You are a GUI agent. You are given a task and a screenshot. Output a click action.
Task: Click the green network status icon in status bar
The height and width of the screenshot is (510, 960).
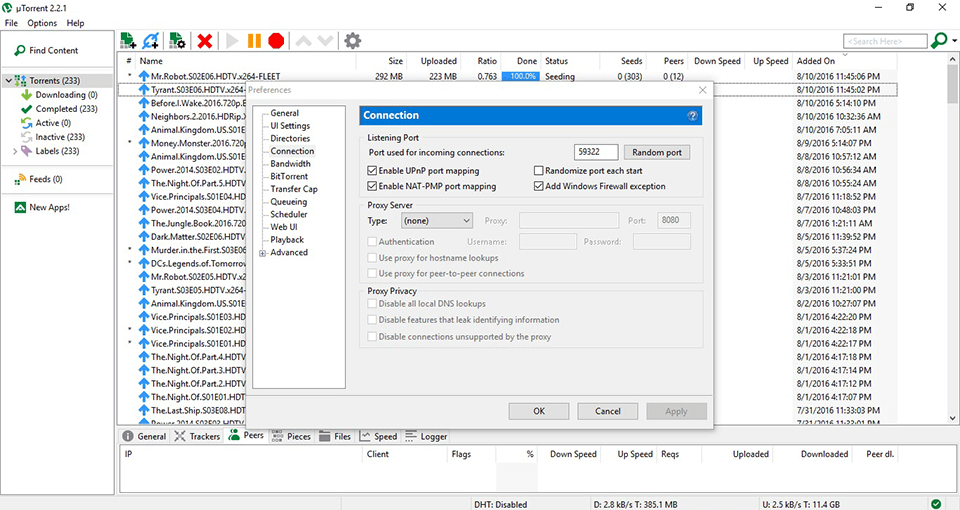point(936,504)
